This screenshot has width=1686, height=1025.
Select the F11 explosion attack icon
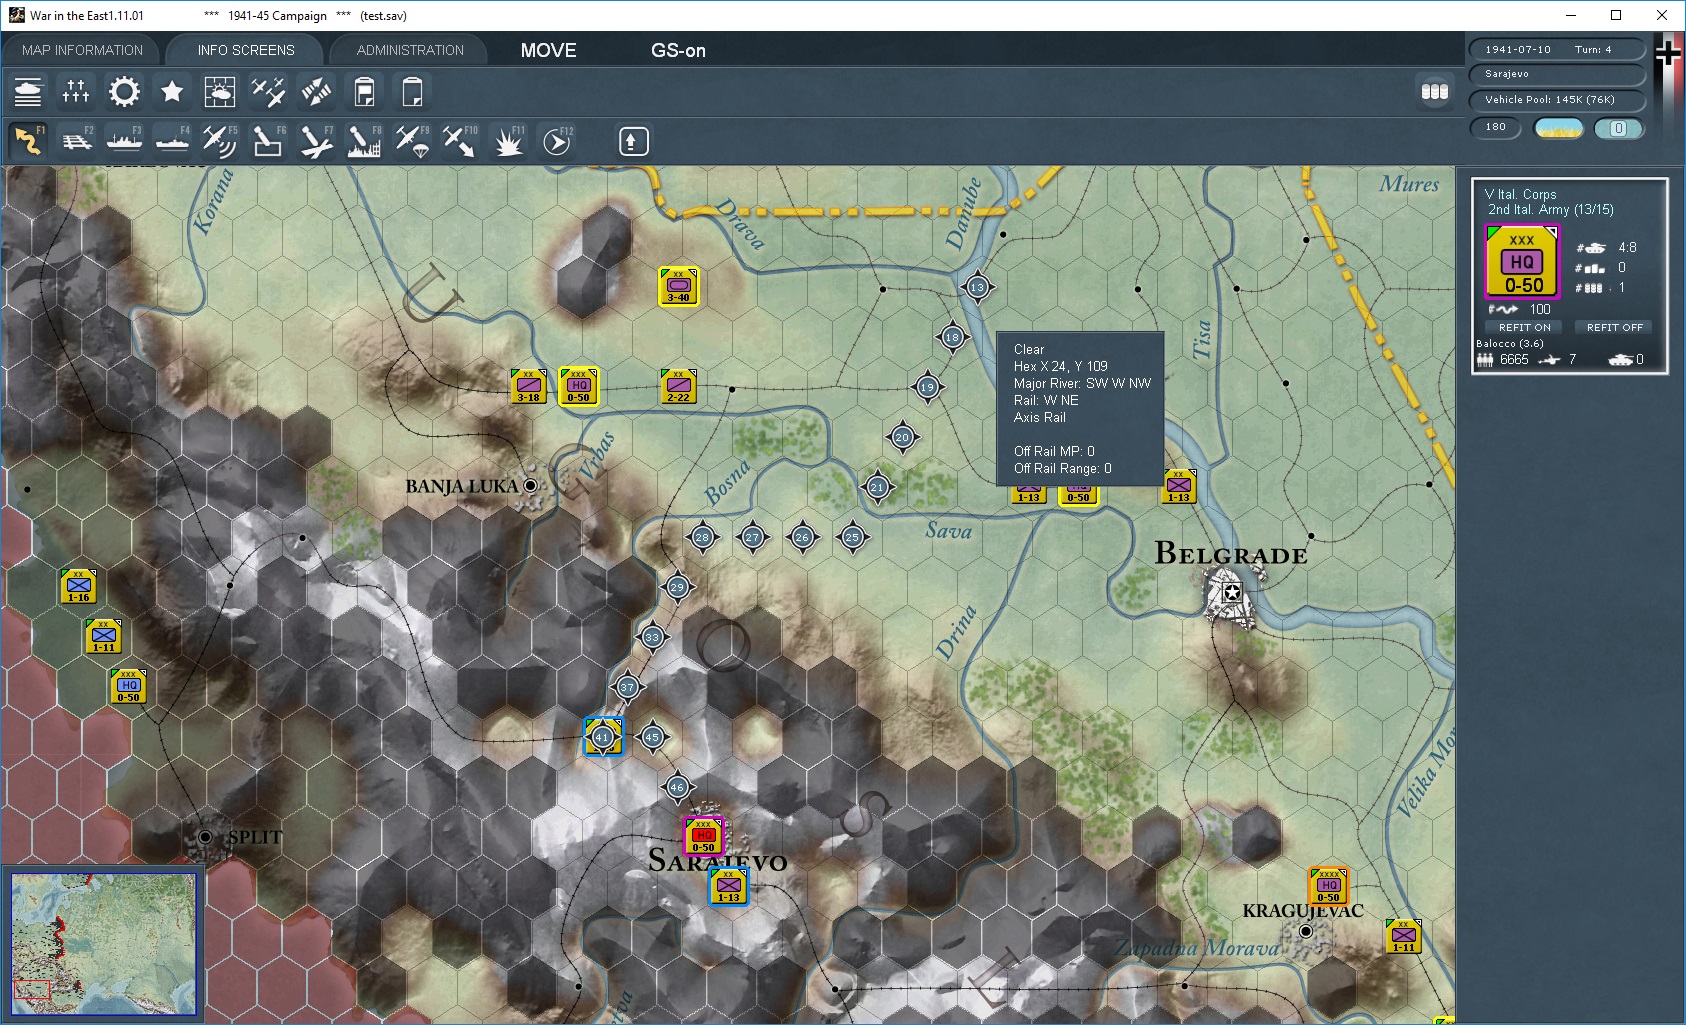click(508, 141)
